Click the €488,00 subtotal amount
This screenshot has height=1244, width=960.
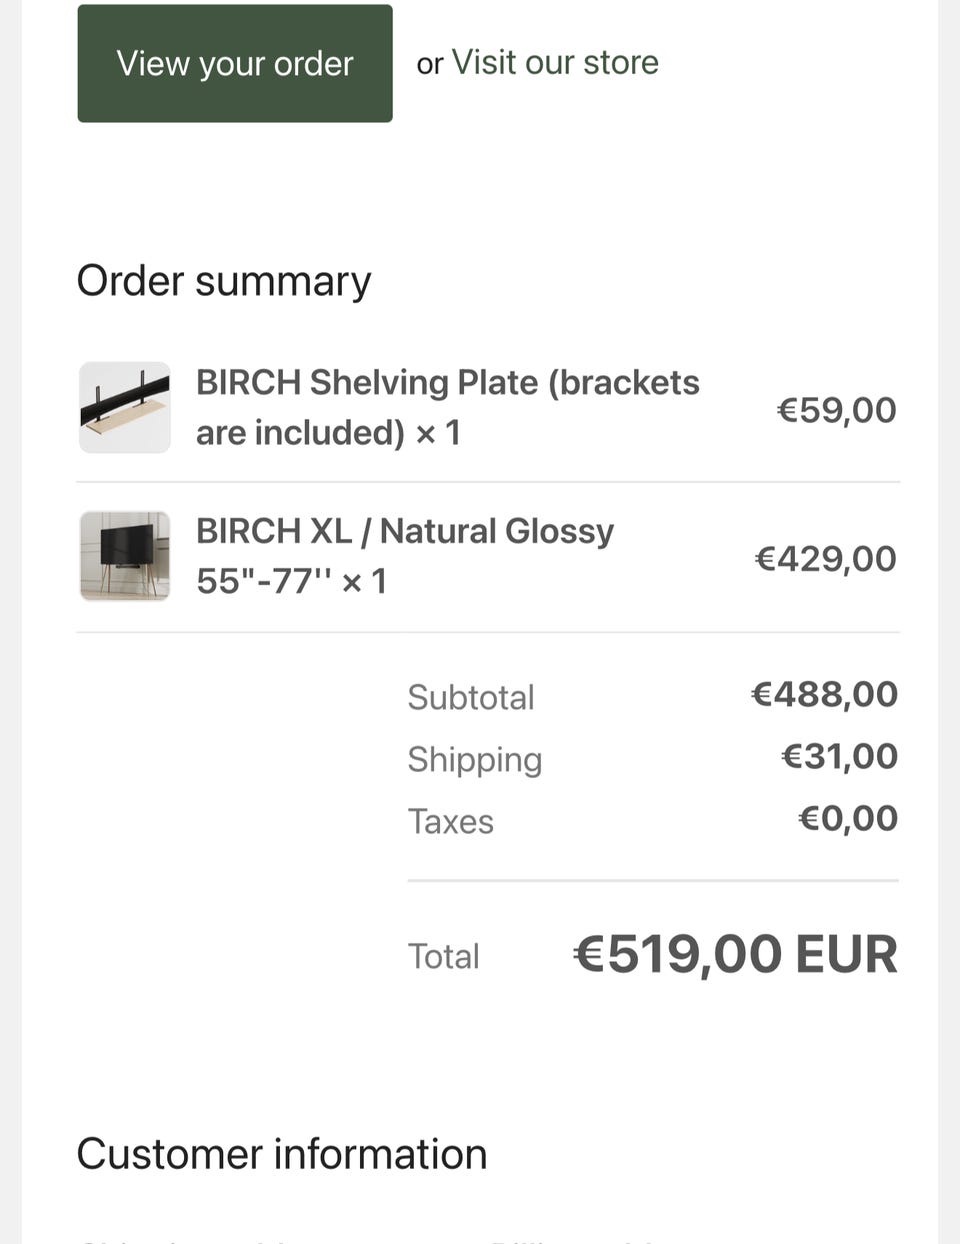[825, 694]
